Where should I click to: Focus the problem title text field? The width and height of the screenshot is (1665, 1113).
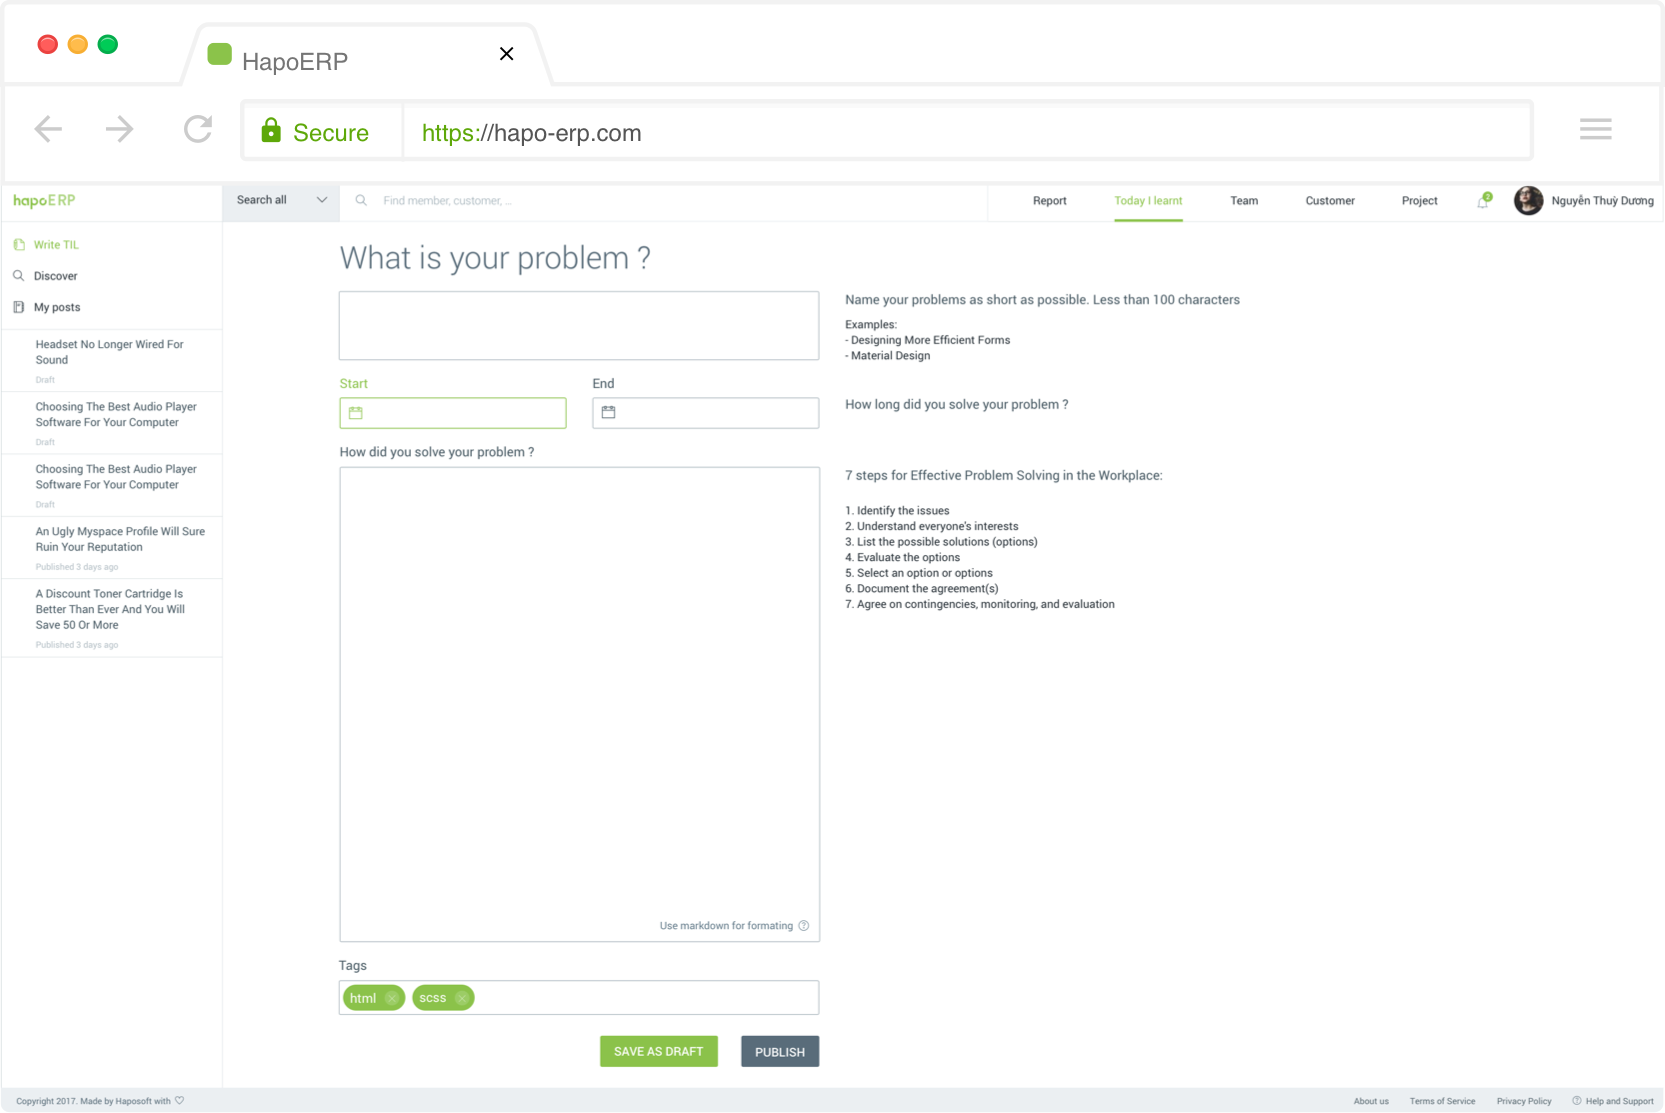pos(579,326)
